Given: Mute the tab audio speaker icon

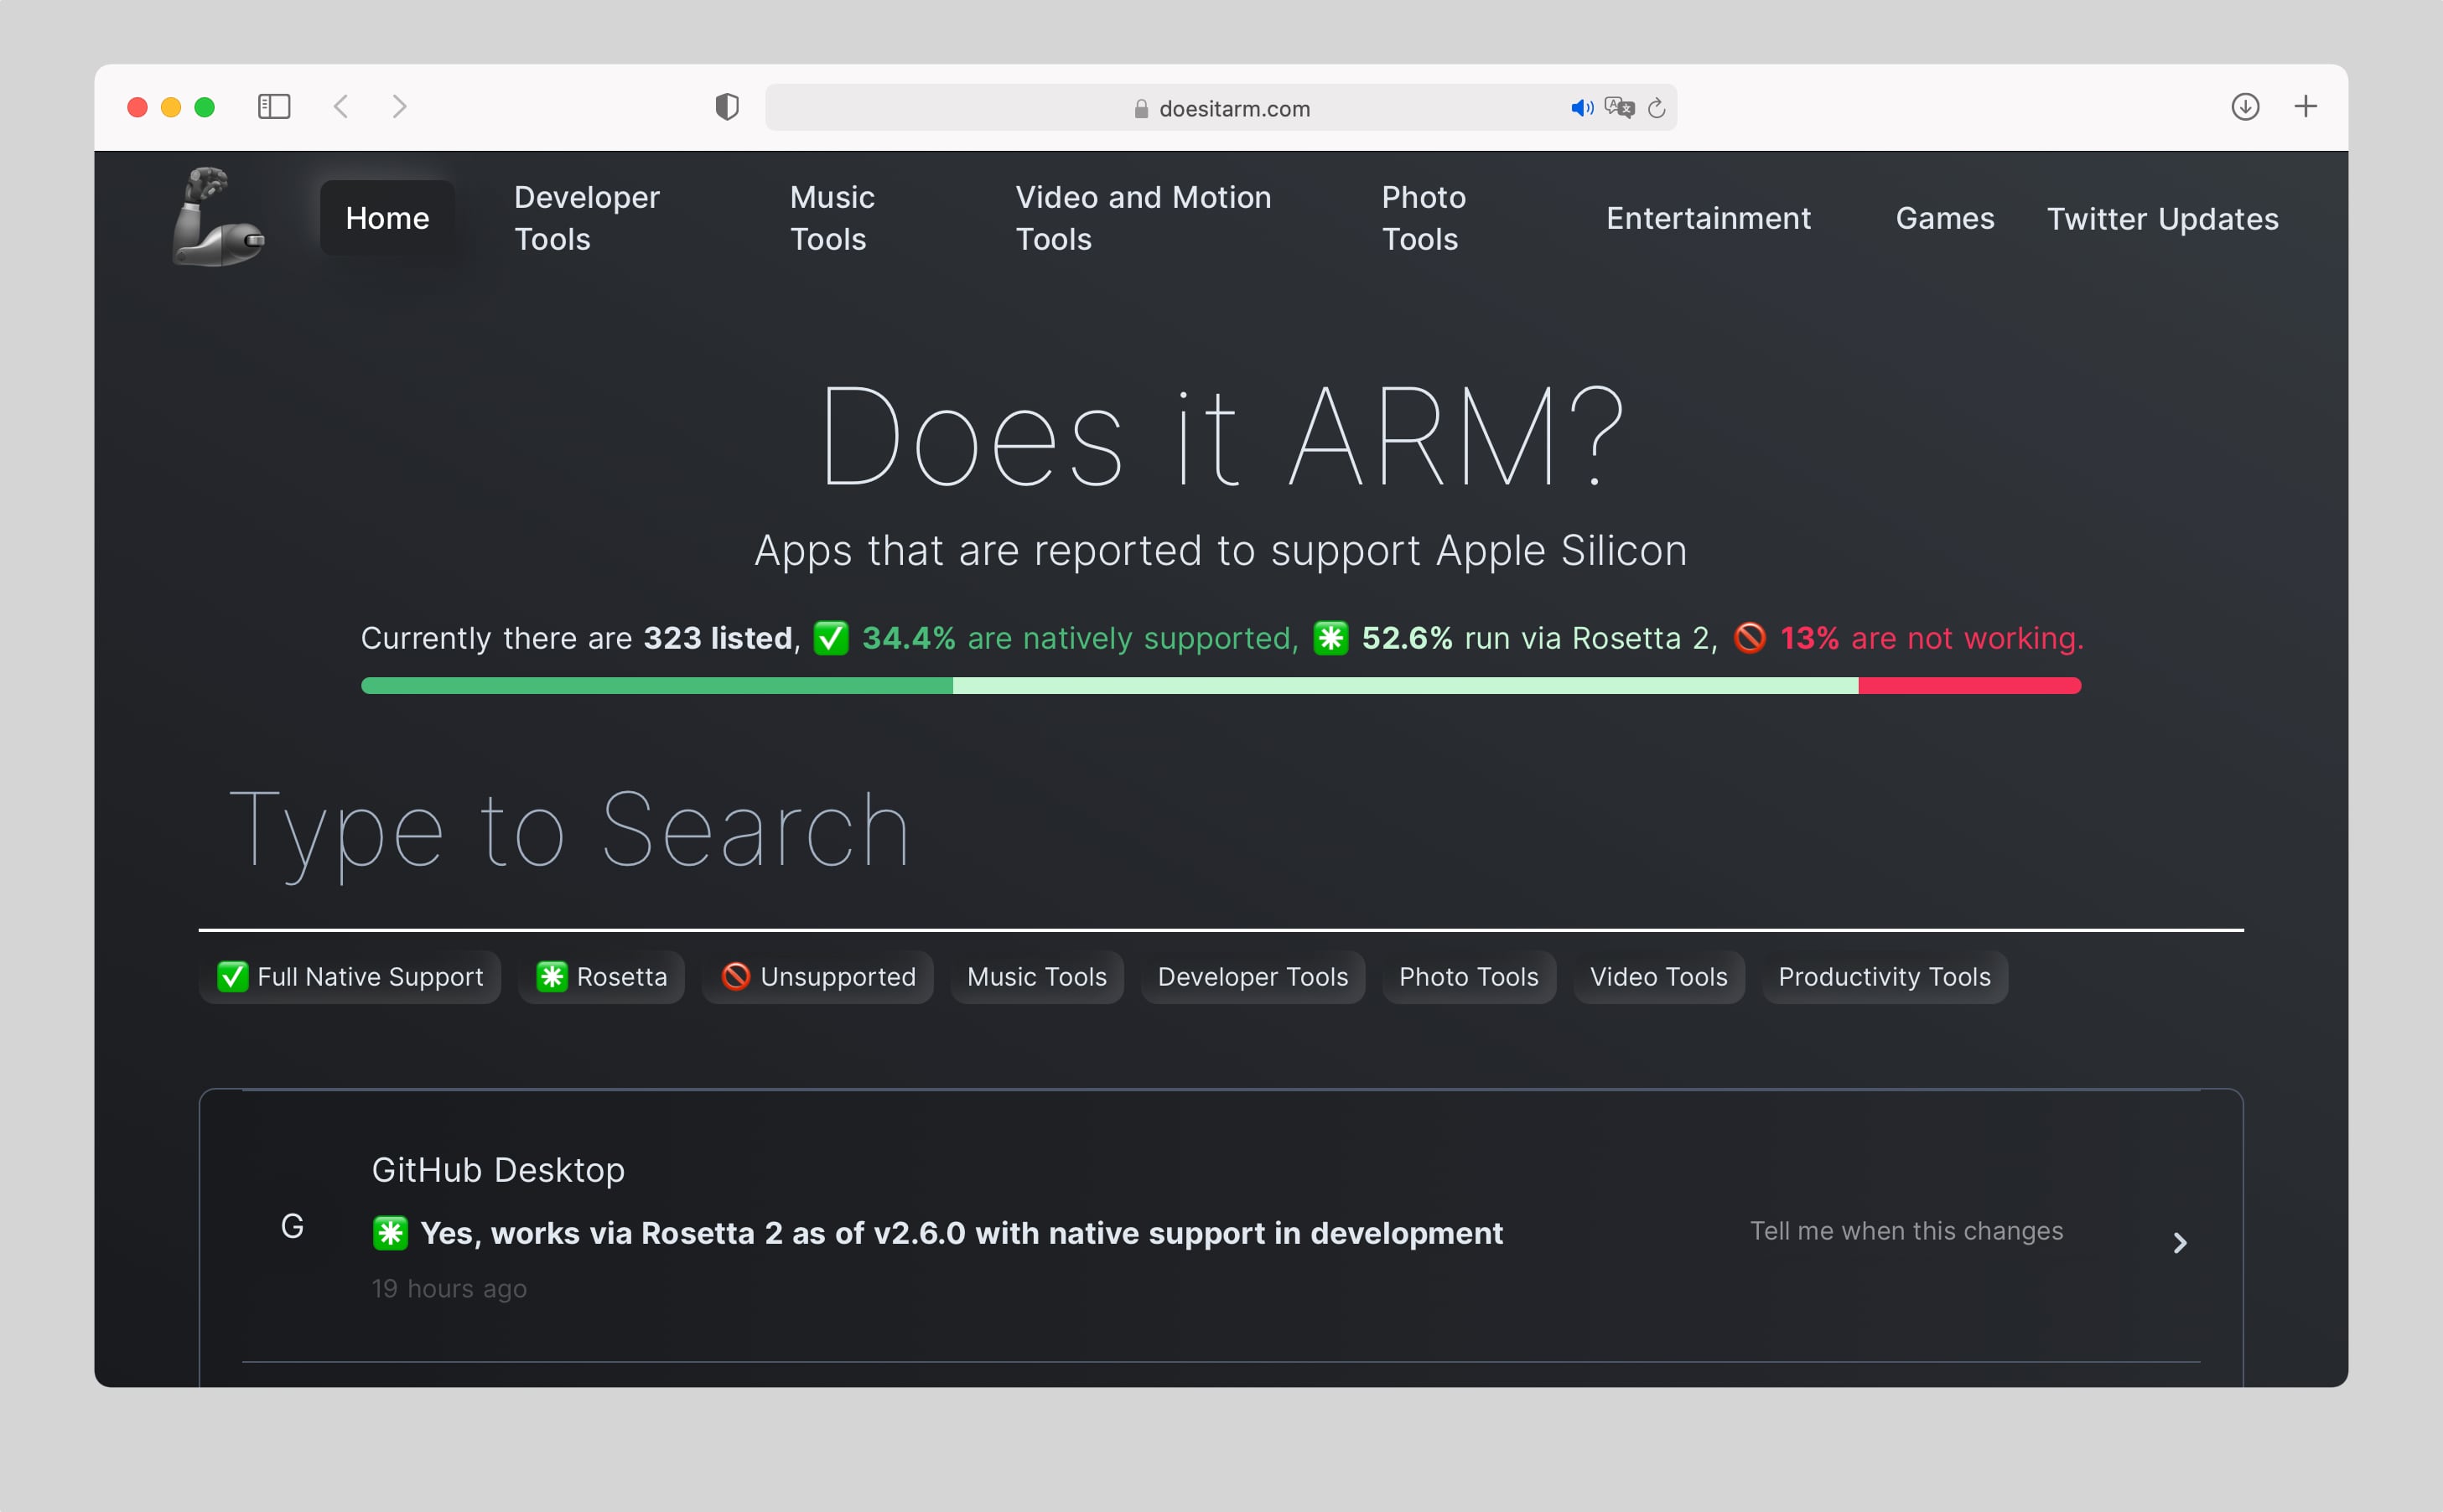Looking at the screenshot, I should 1580,108.
